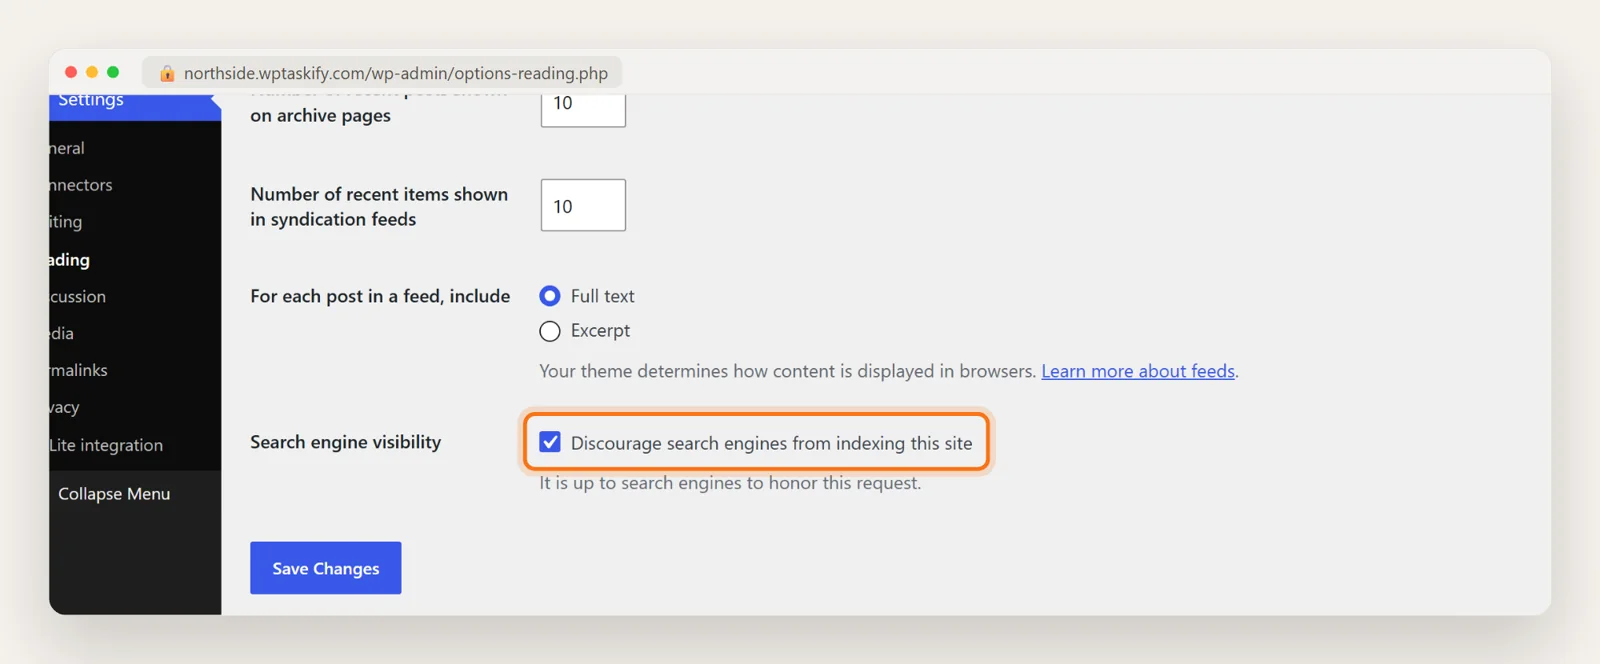Click 'It is up to search engines' note
Image resolution: width=1600 pixels, height=664 pixels.
click(730, 483)
